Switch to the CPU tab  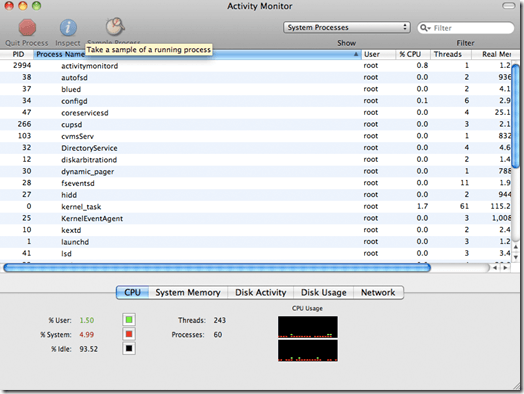[x=132, y=292]
